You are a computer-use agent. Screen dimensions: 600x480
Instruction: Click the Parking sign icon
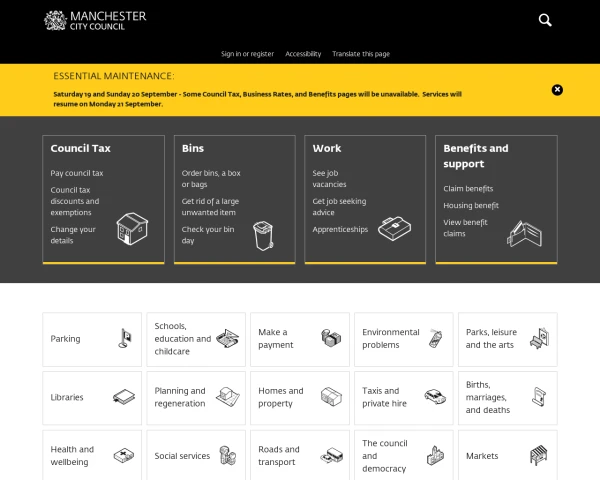coord(125,338)
